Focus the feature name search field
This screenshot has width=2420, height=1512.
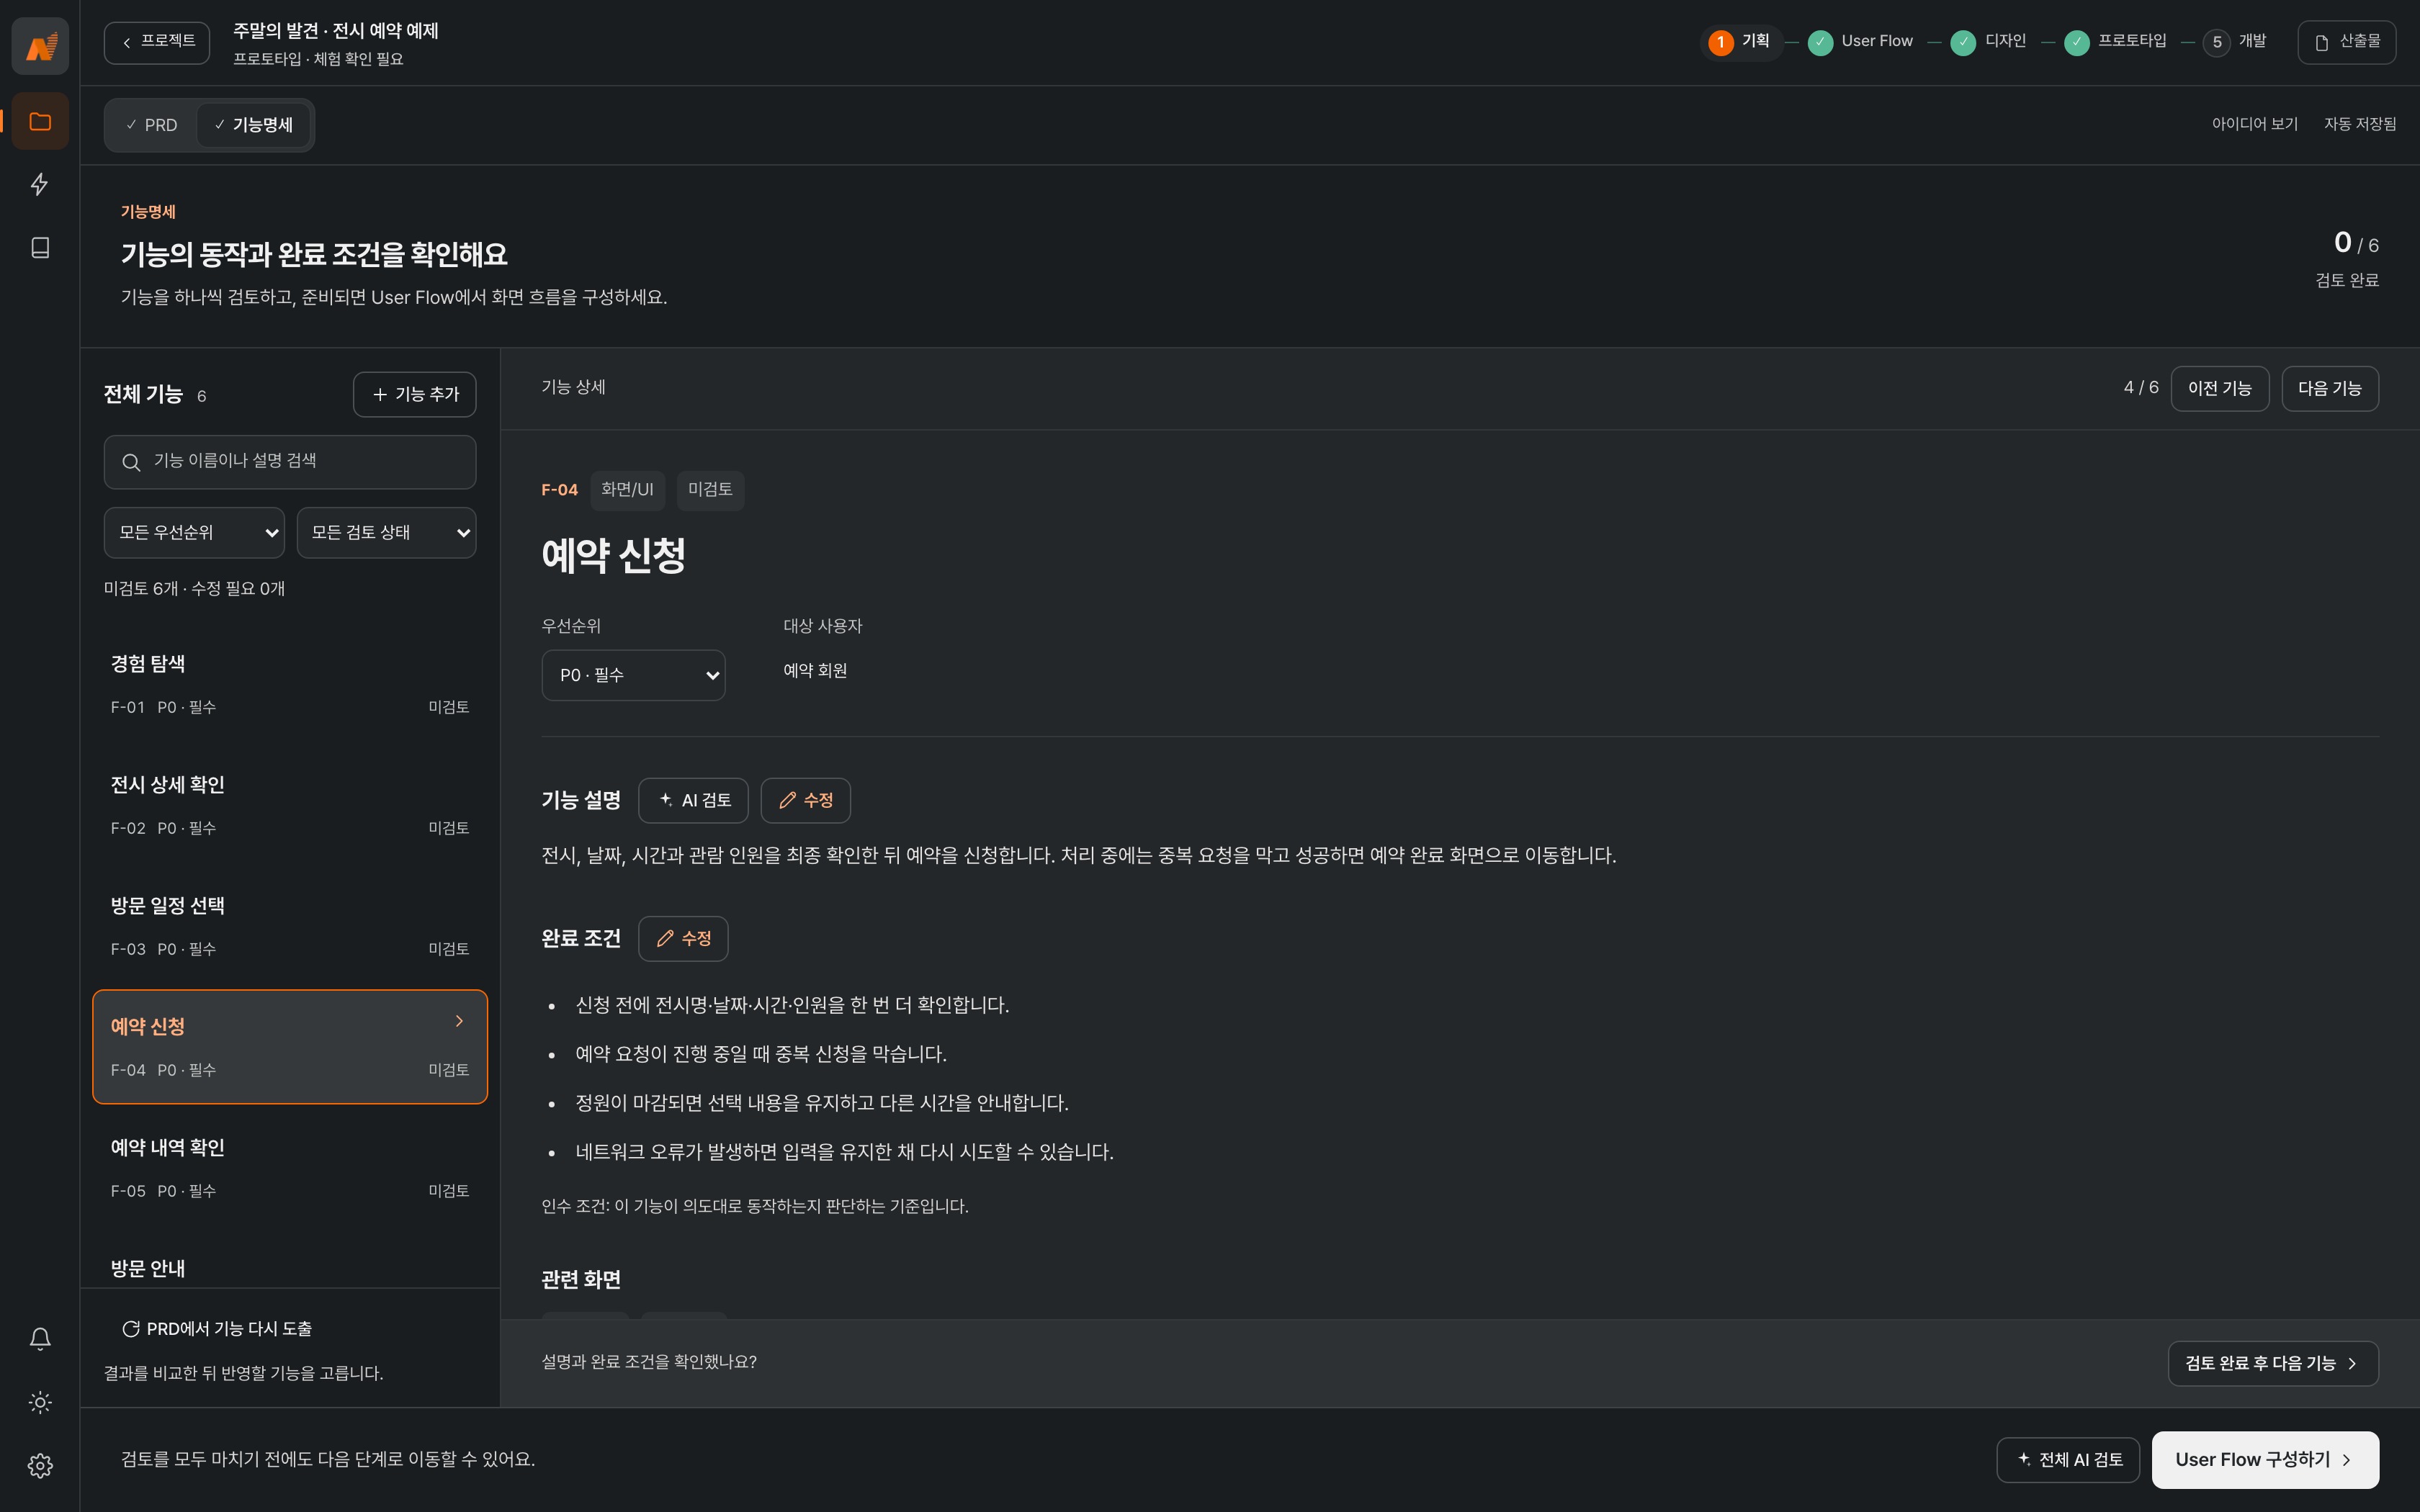[290, 462]
